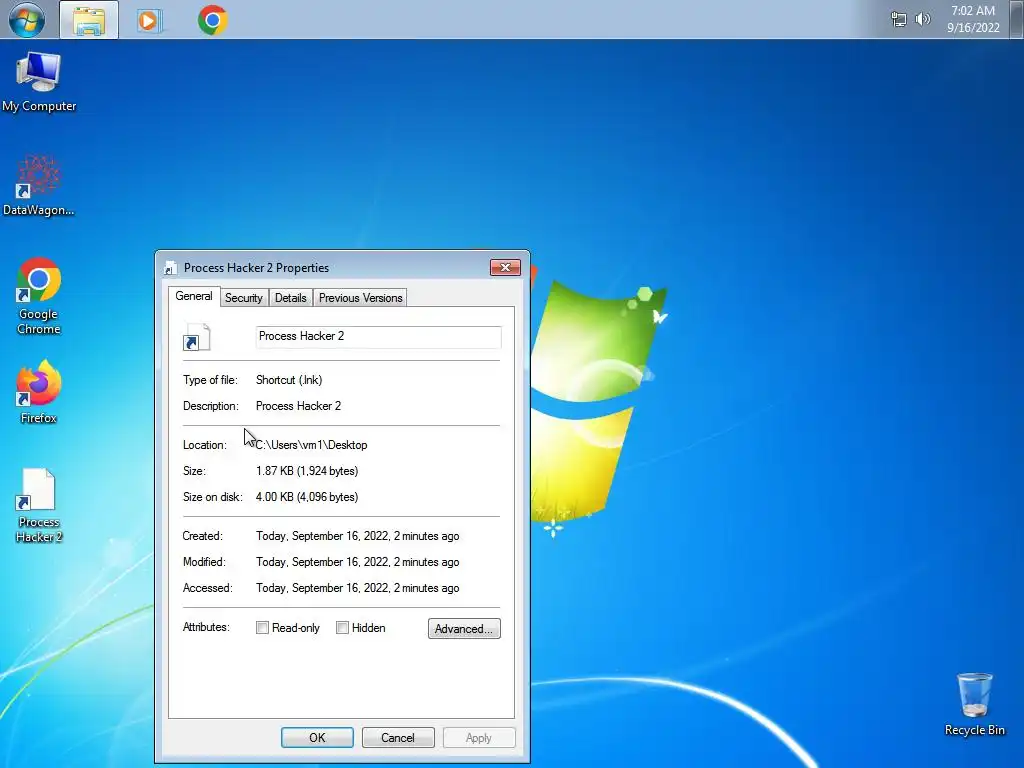Tick the Read-only checkbox

pyautogui.click(x=263, y=628)
